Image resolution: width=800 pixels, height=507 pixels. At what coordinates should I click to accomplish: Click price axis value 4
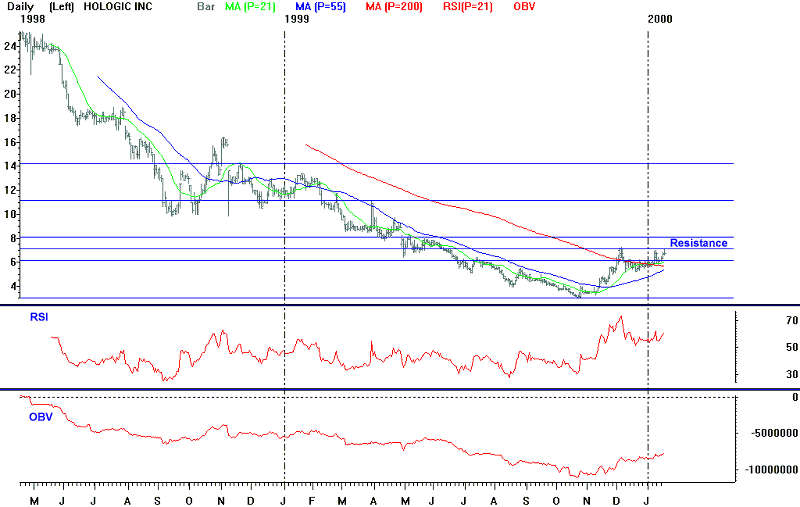[x=13, y=286]
